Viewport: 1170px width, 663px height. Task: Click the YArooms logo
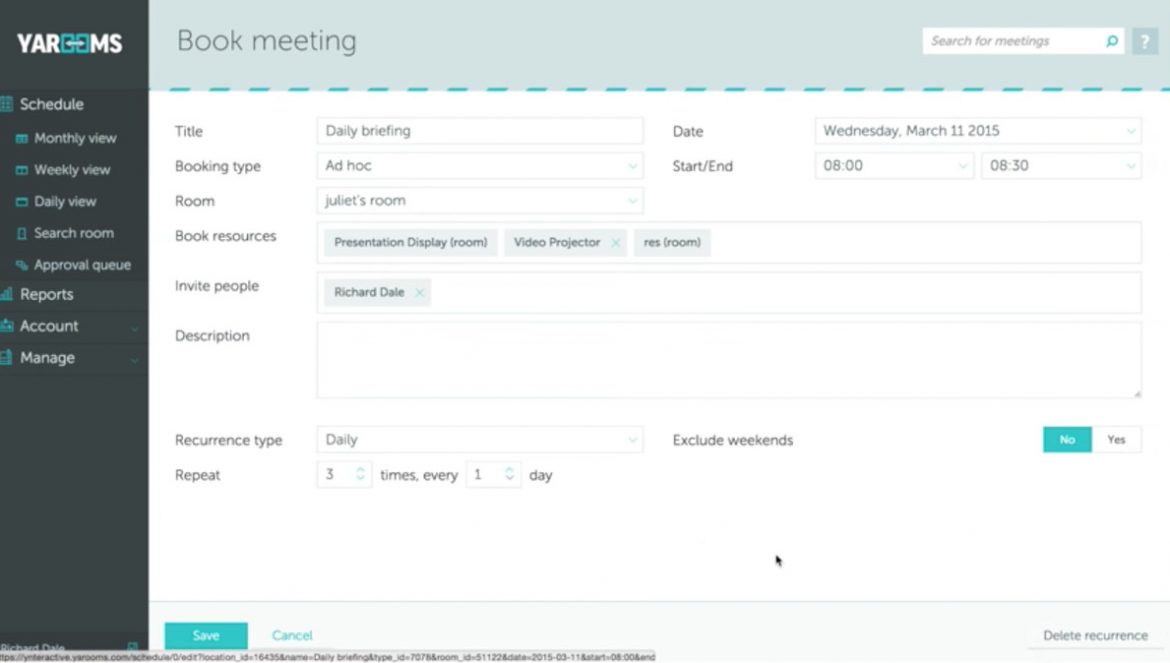68,42
